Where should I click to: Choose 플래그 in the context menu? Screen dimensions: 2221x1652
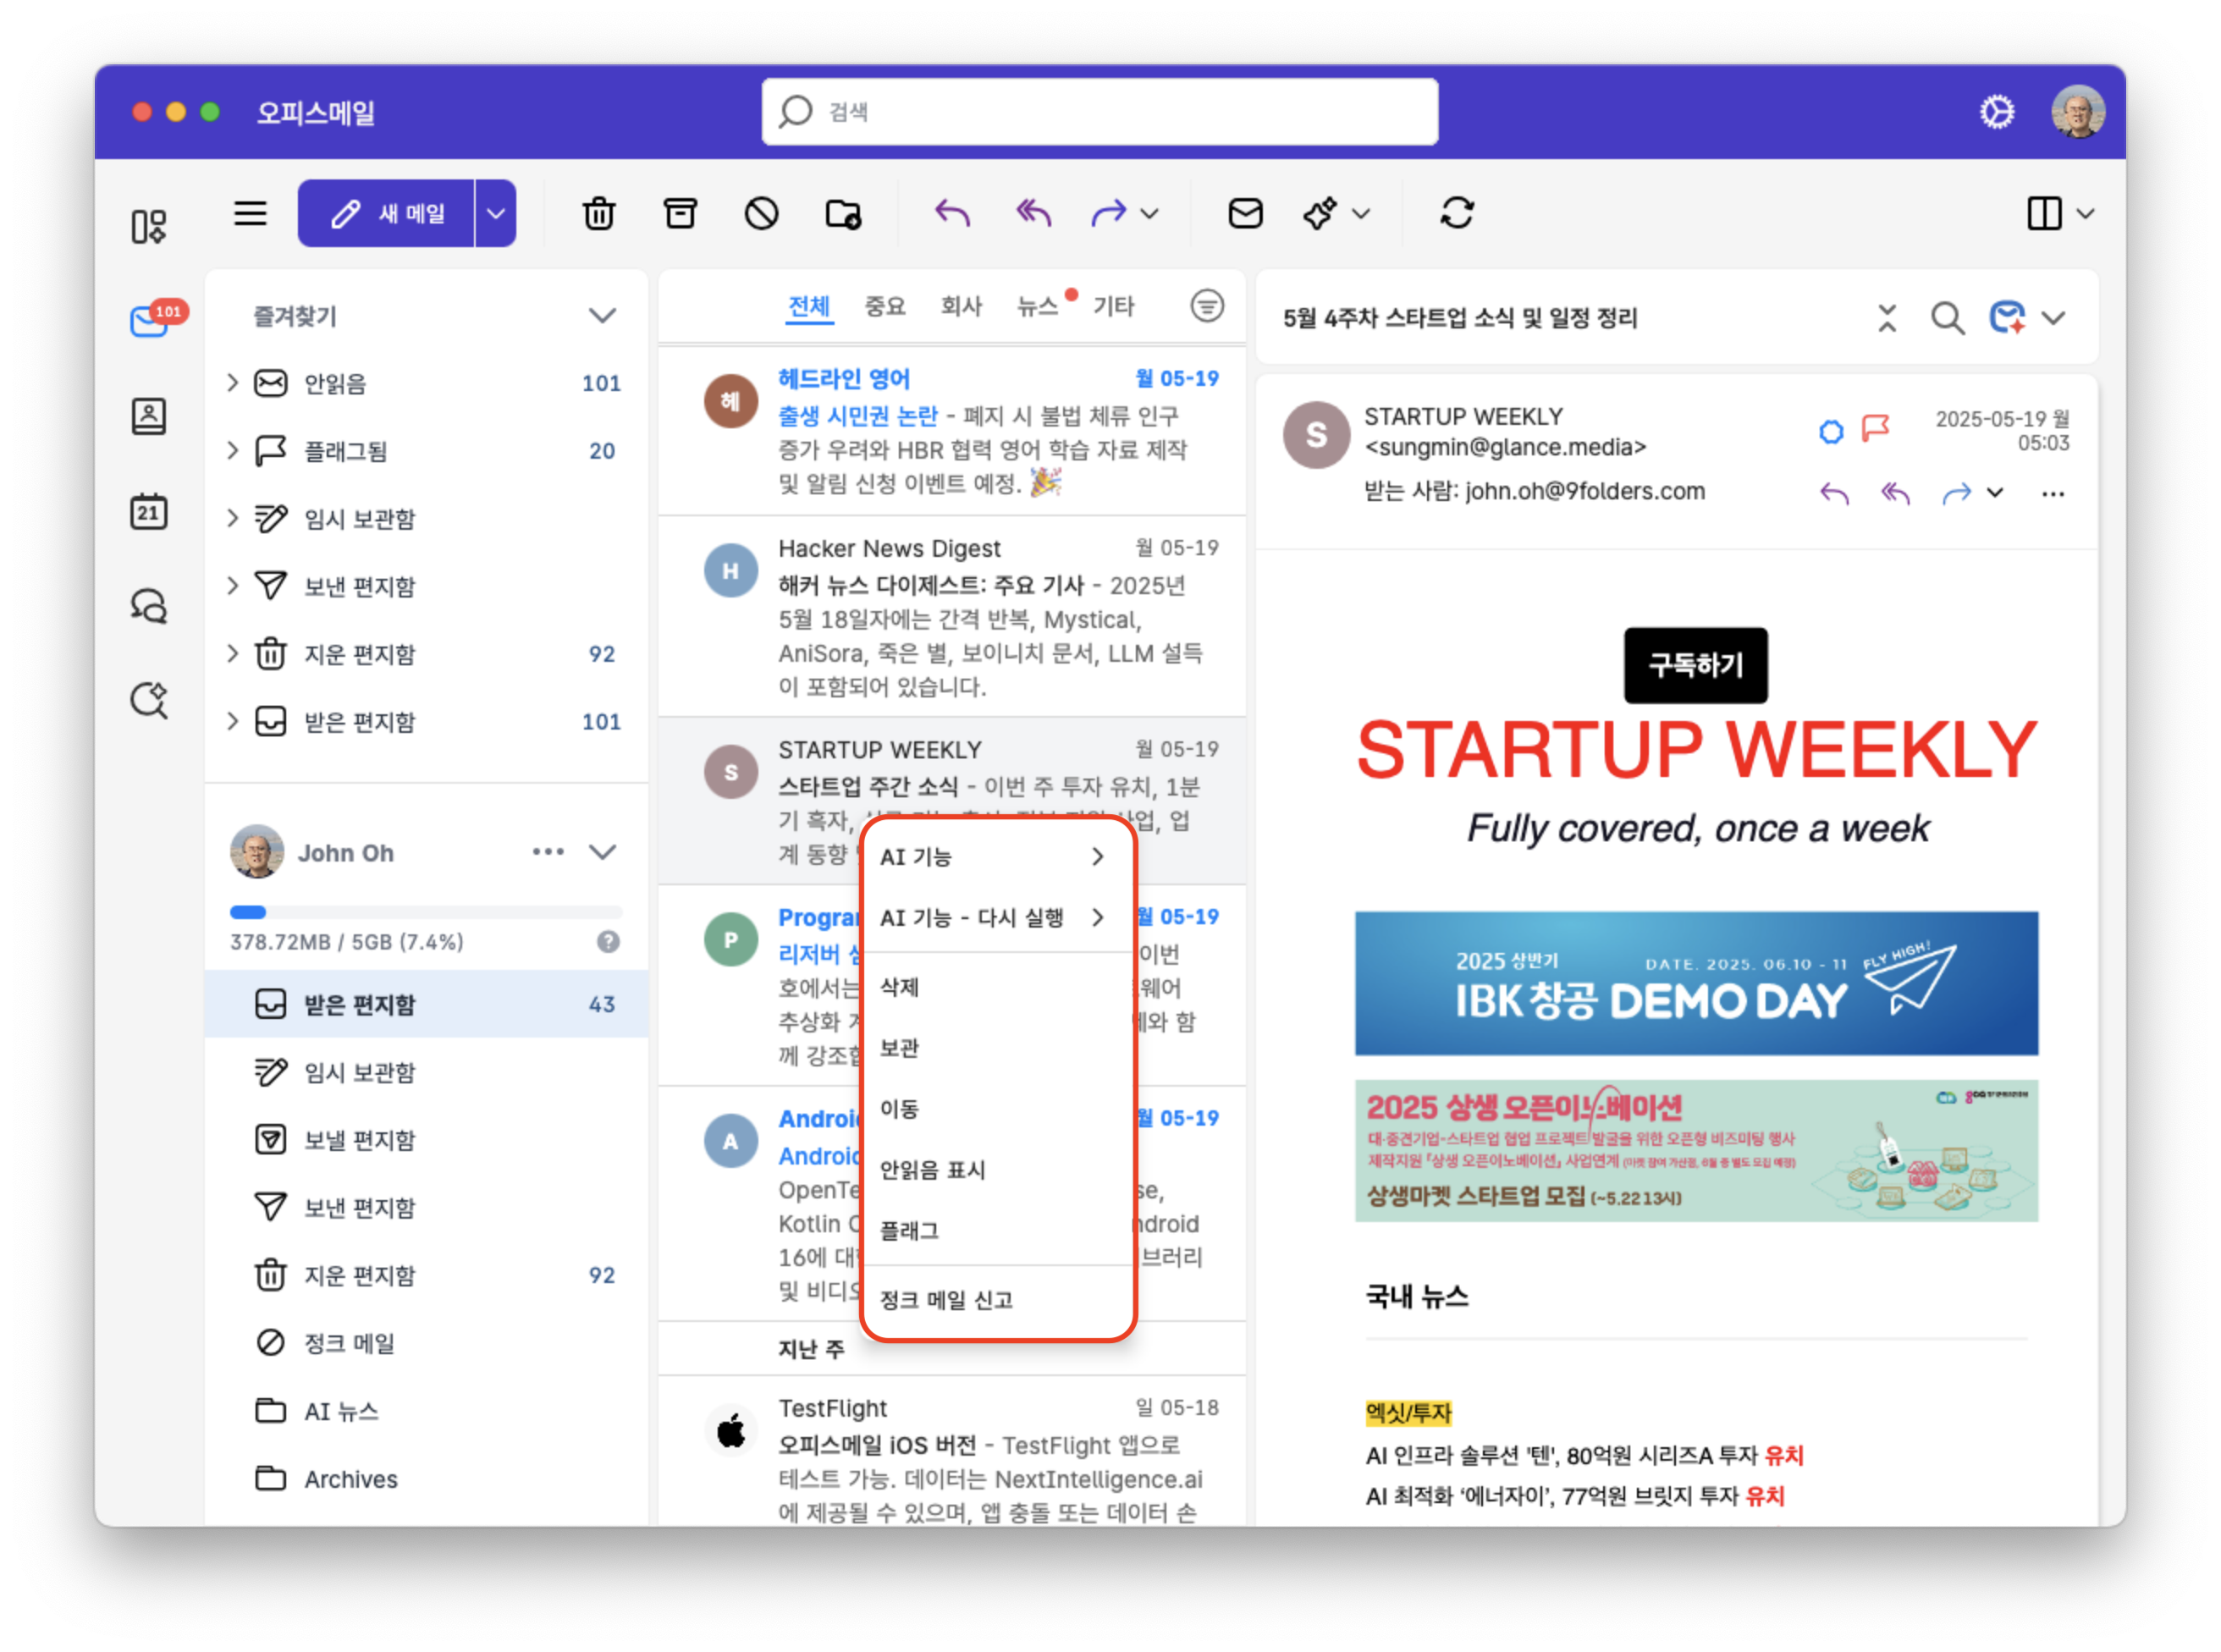[x=997, y=1230]
